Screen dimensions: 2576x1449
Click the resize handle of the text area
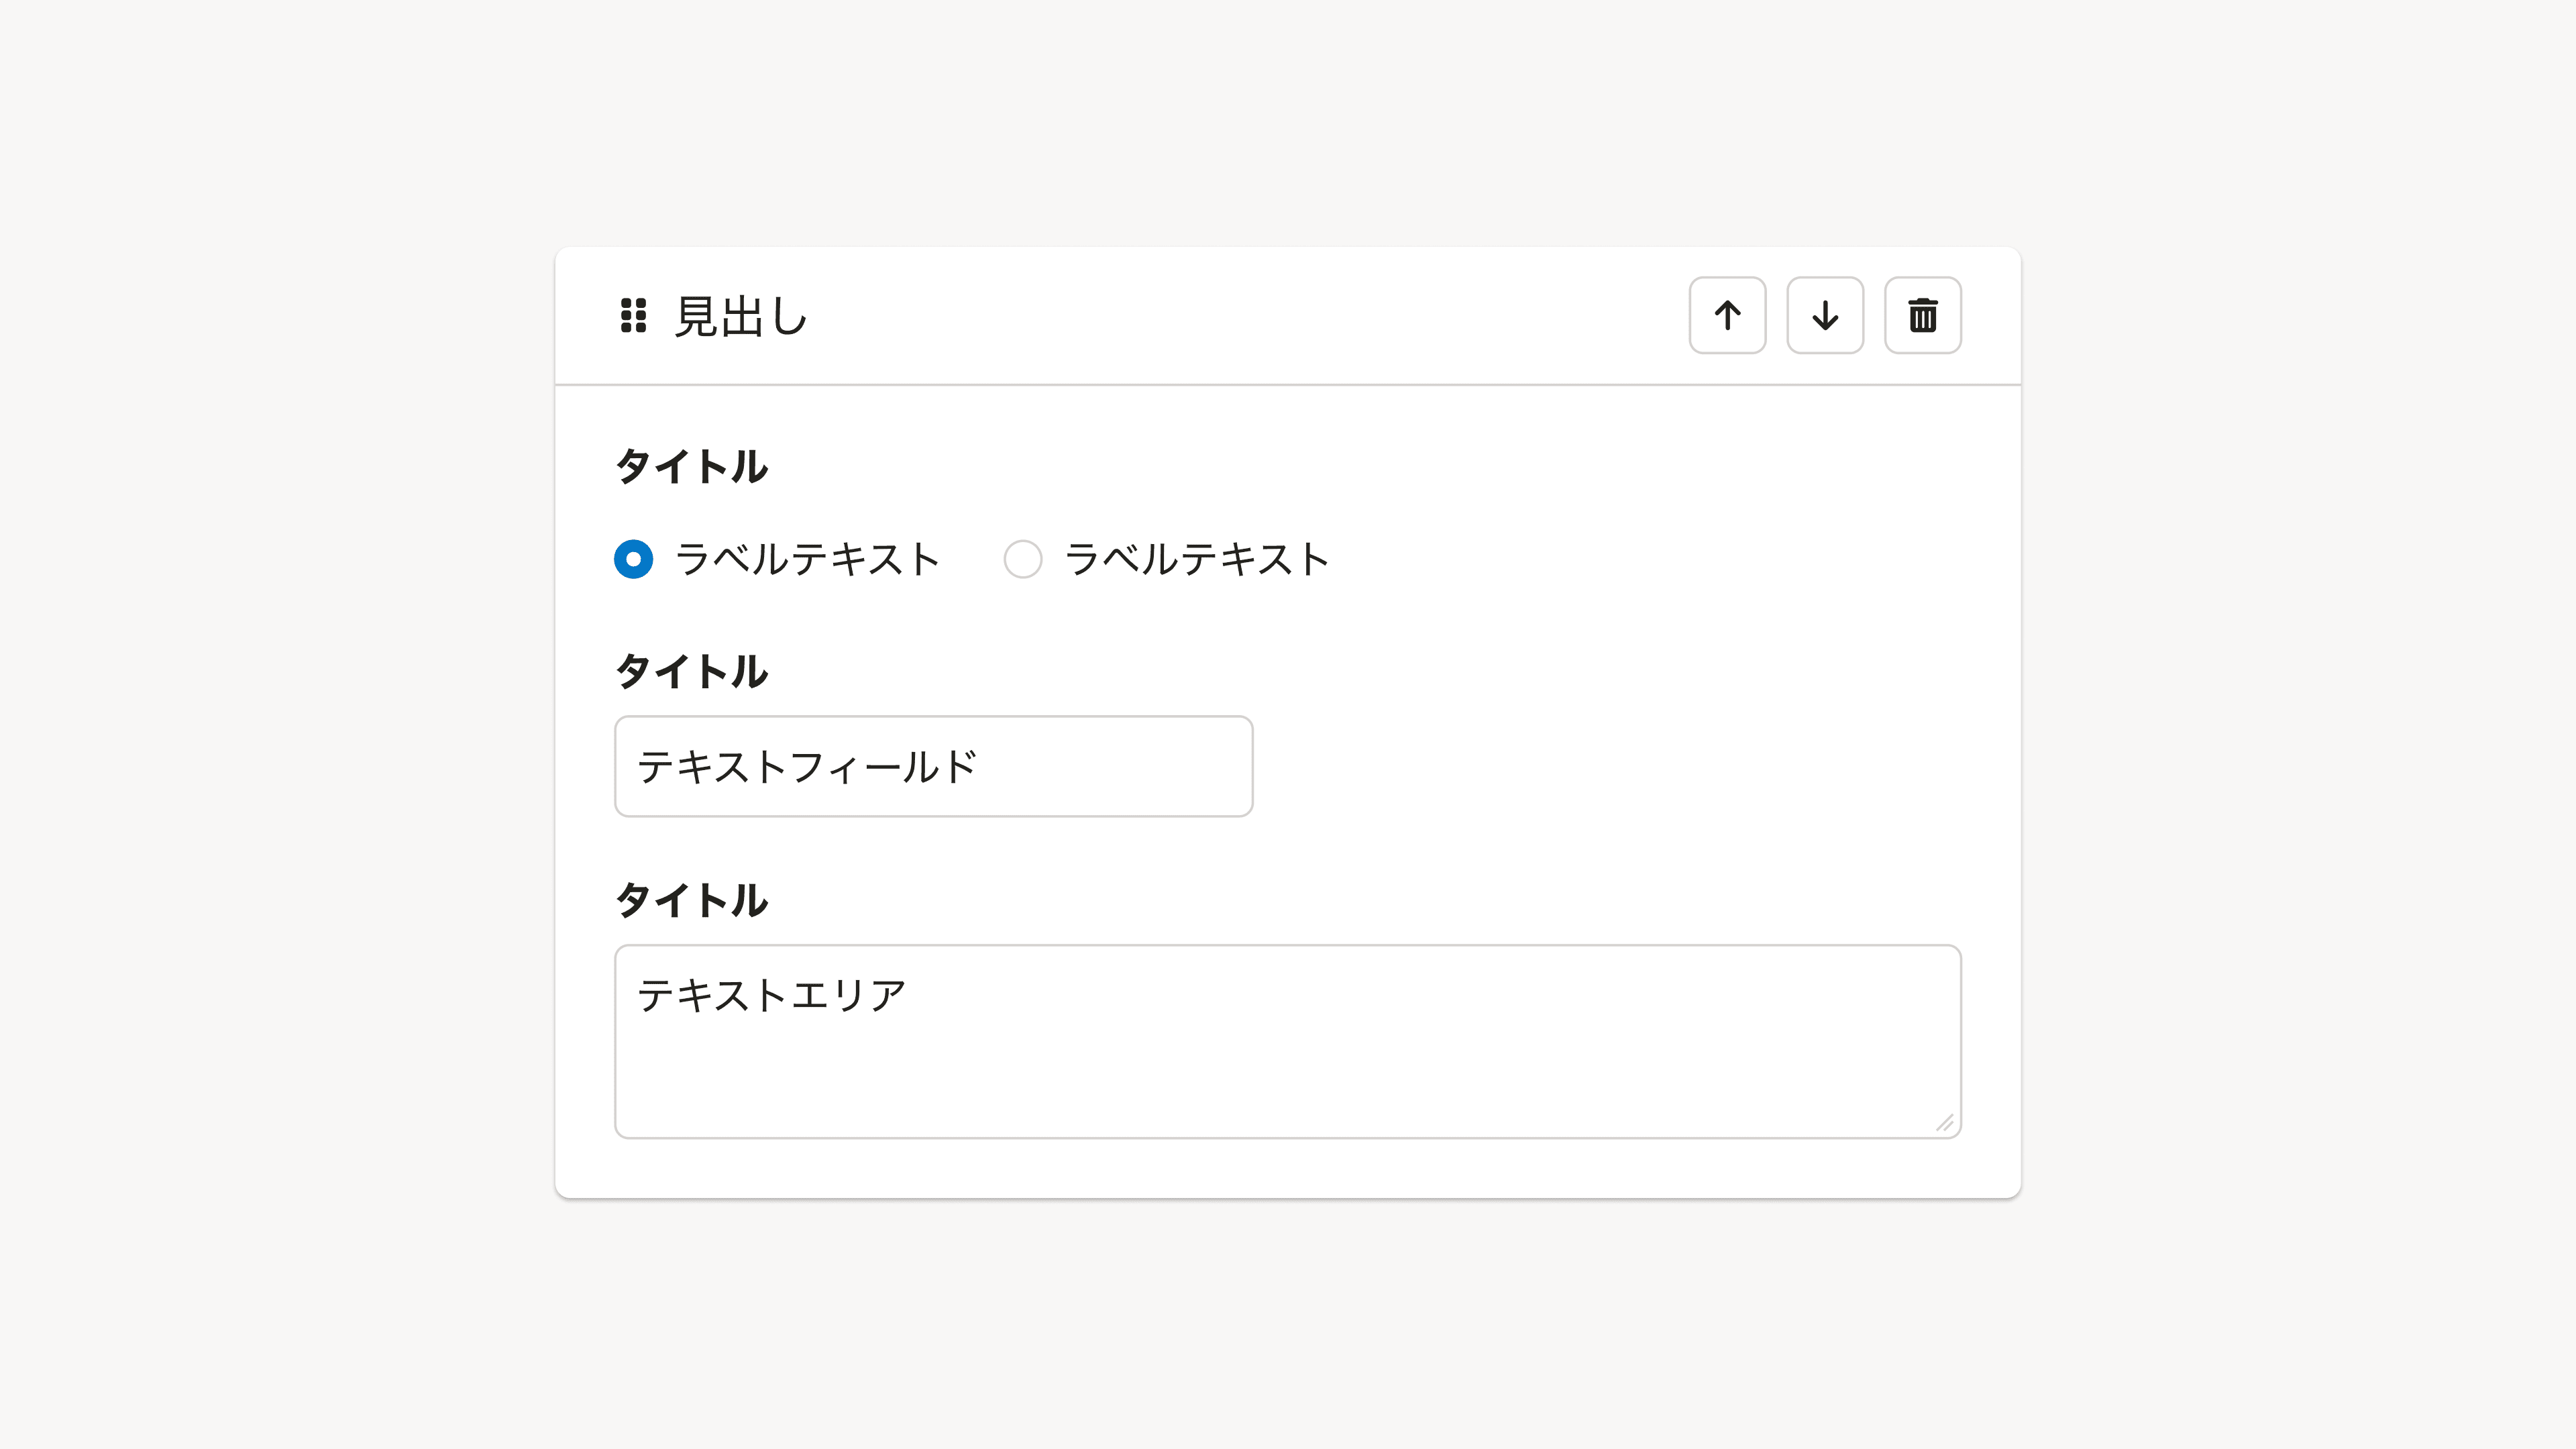(1945, 1123)
